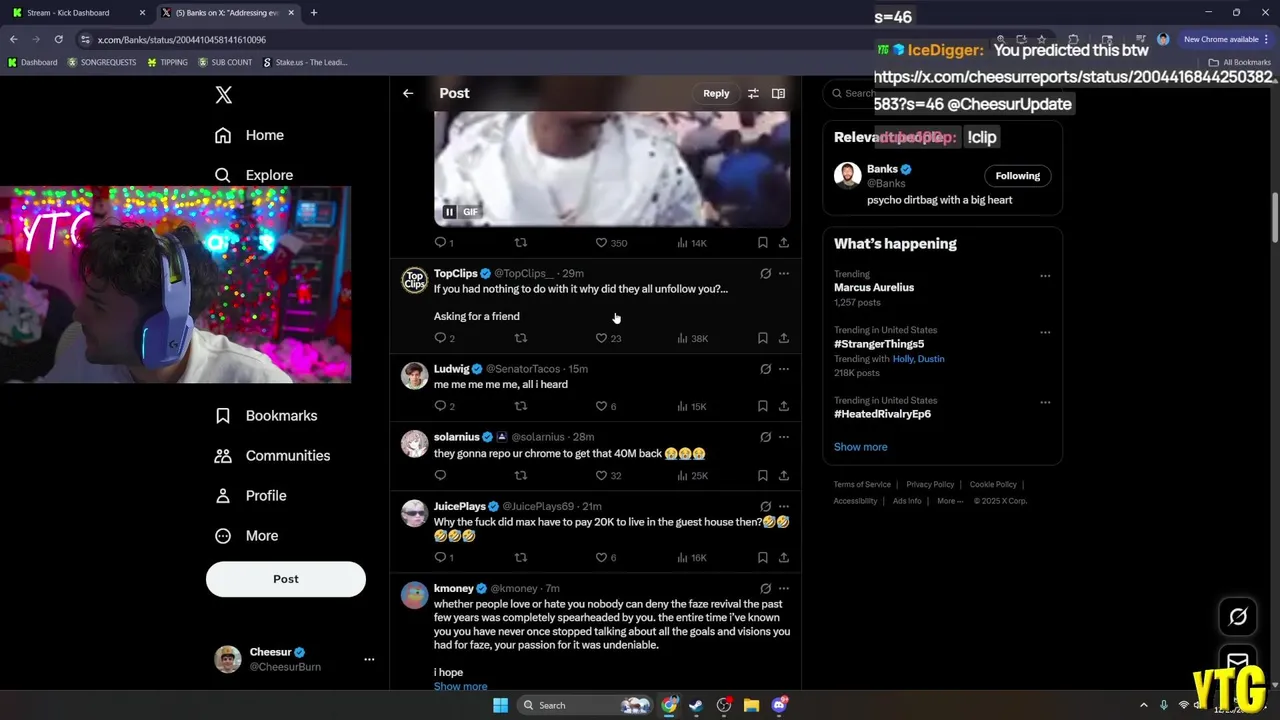Repost the TopClips reply
This screenshot has height=720, width=1280.
520,338
